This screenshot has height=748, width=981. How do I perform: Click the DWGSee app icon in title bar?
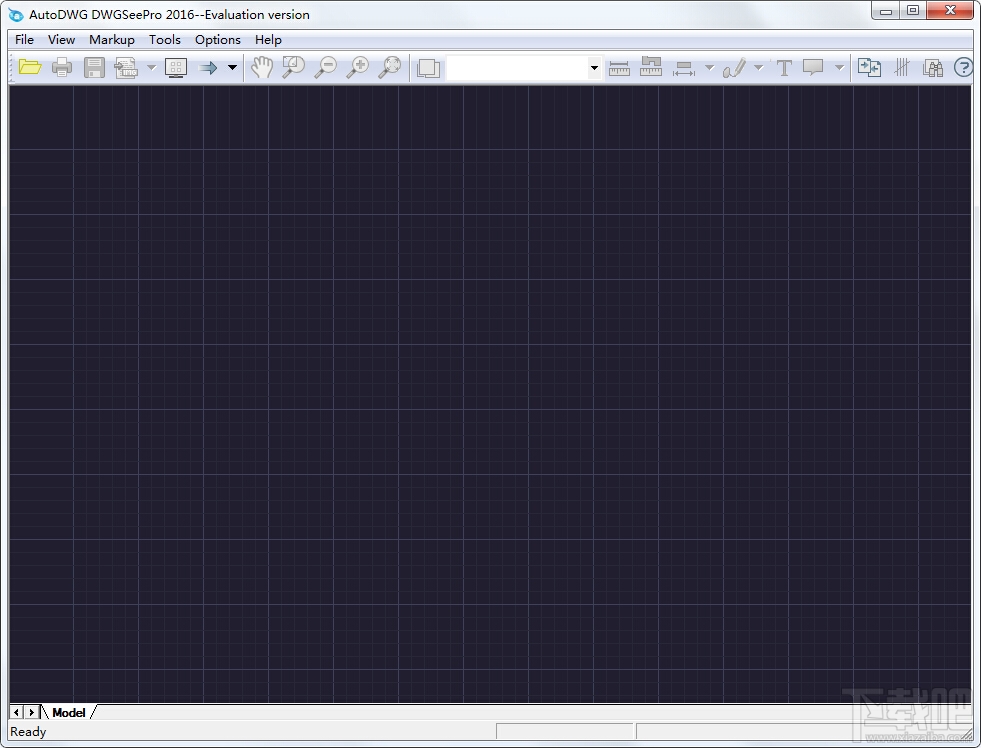[x=16, y=14]
